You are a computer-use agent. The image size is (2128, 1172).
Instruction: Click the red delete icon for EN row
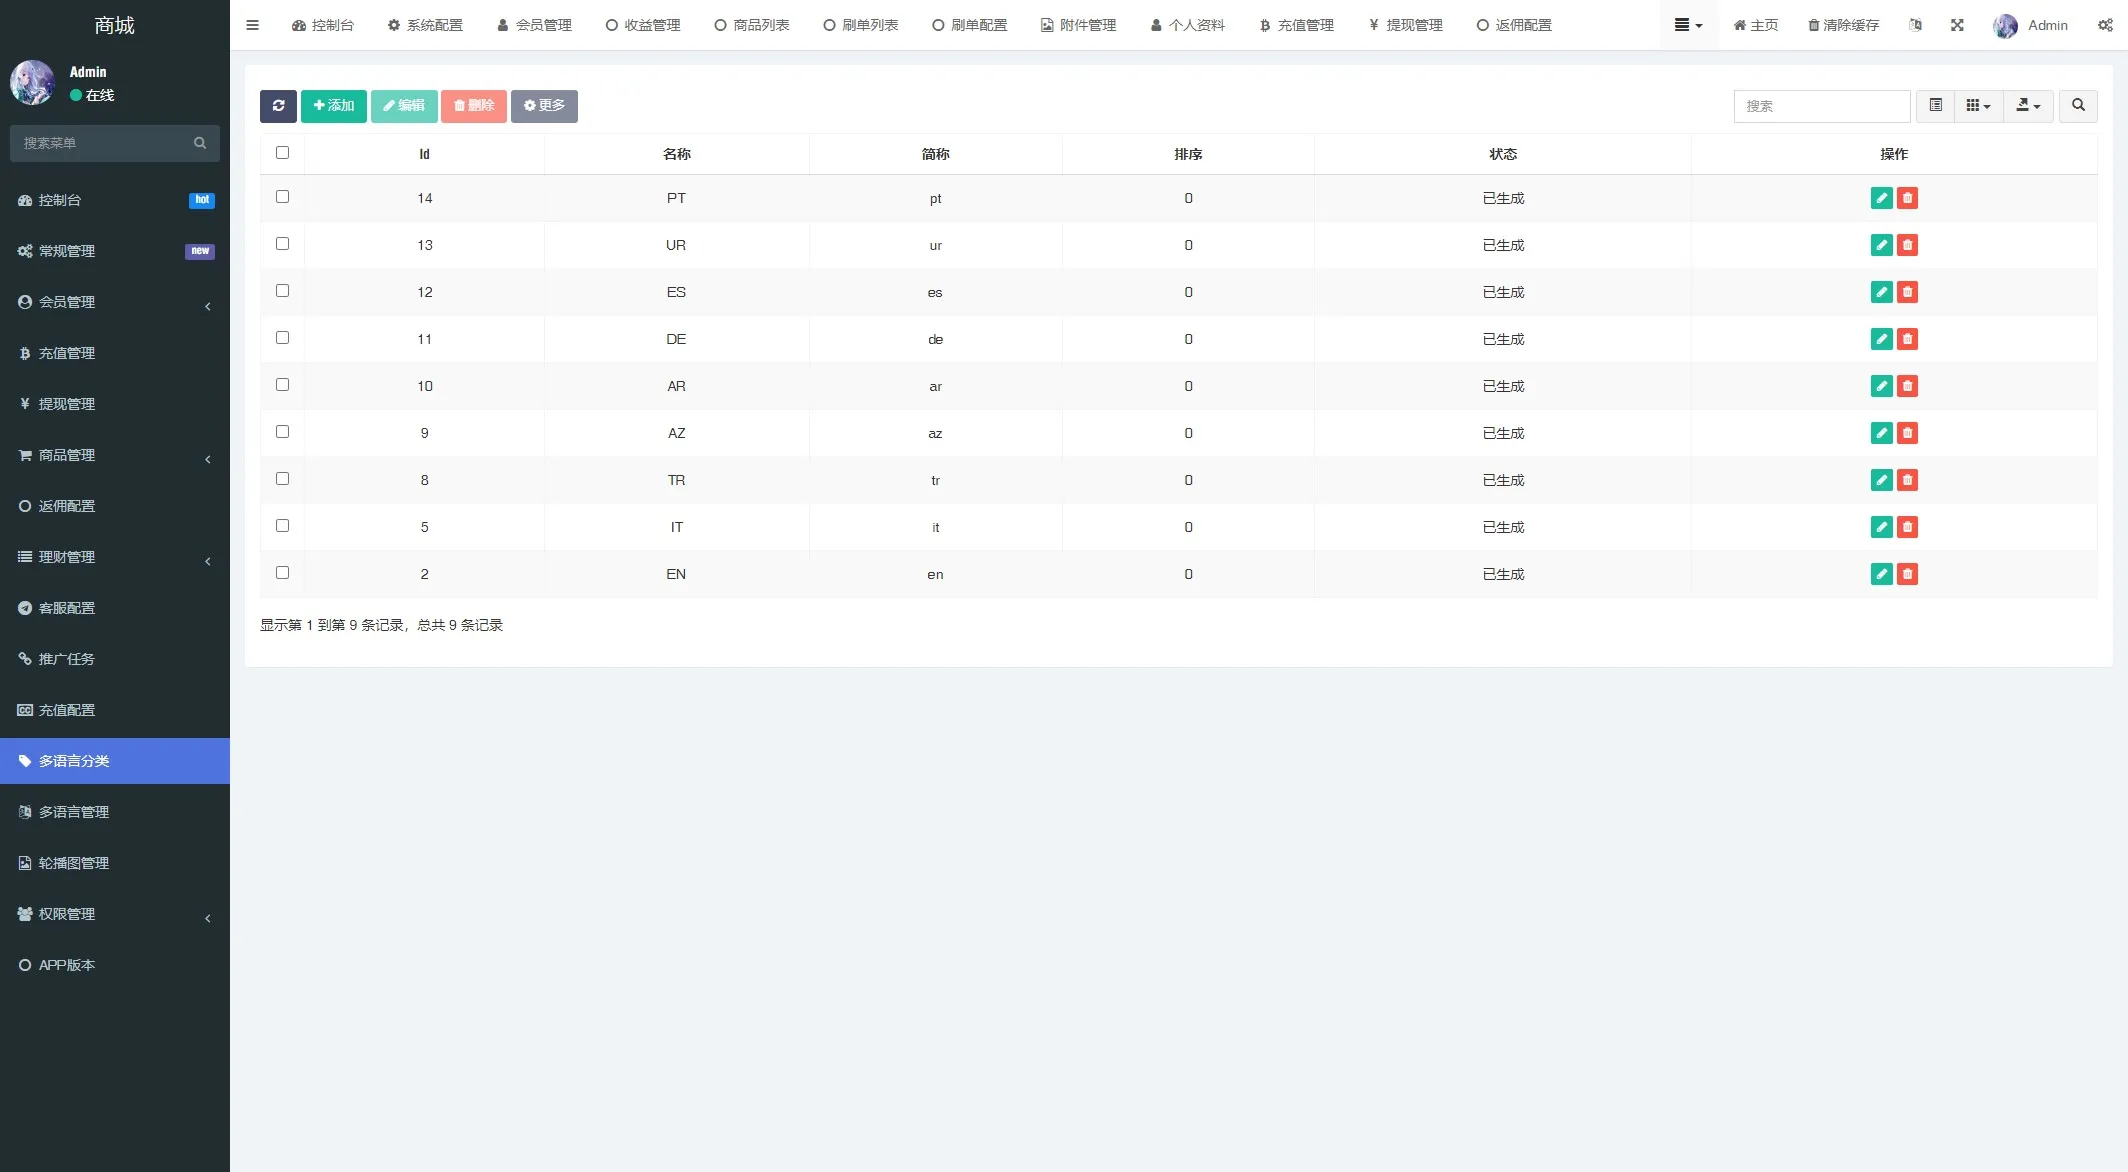click(x=1907, y=574)
